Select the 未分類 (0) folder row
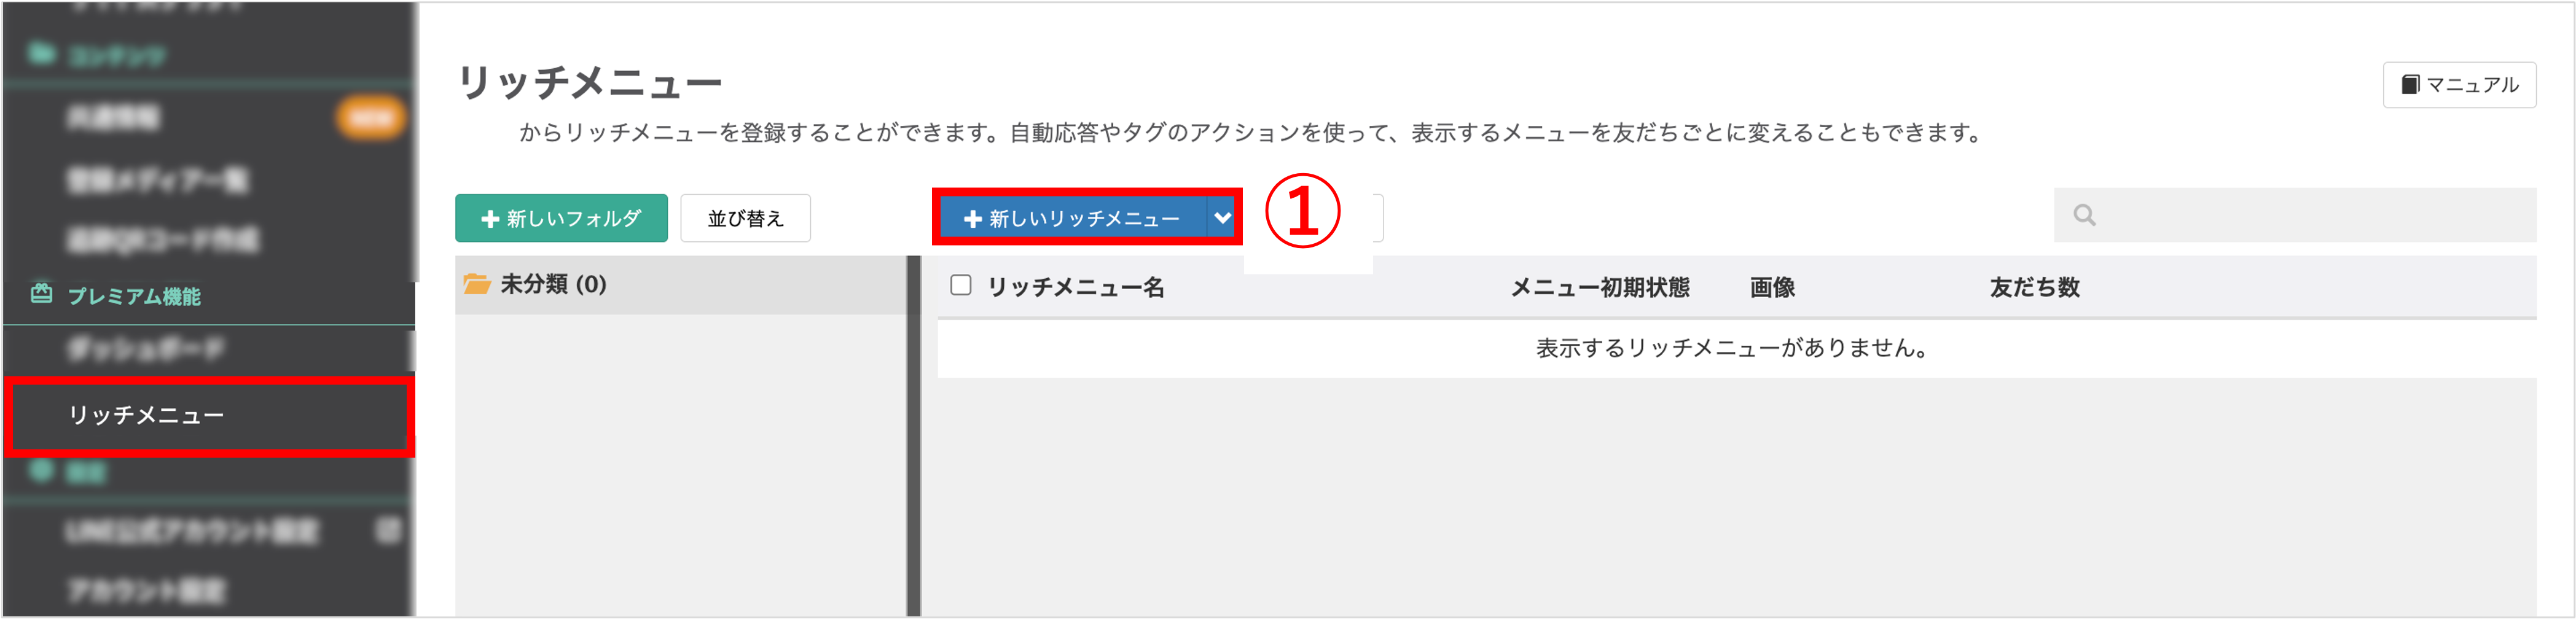 coord(681,285)
